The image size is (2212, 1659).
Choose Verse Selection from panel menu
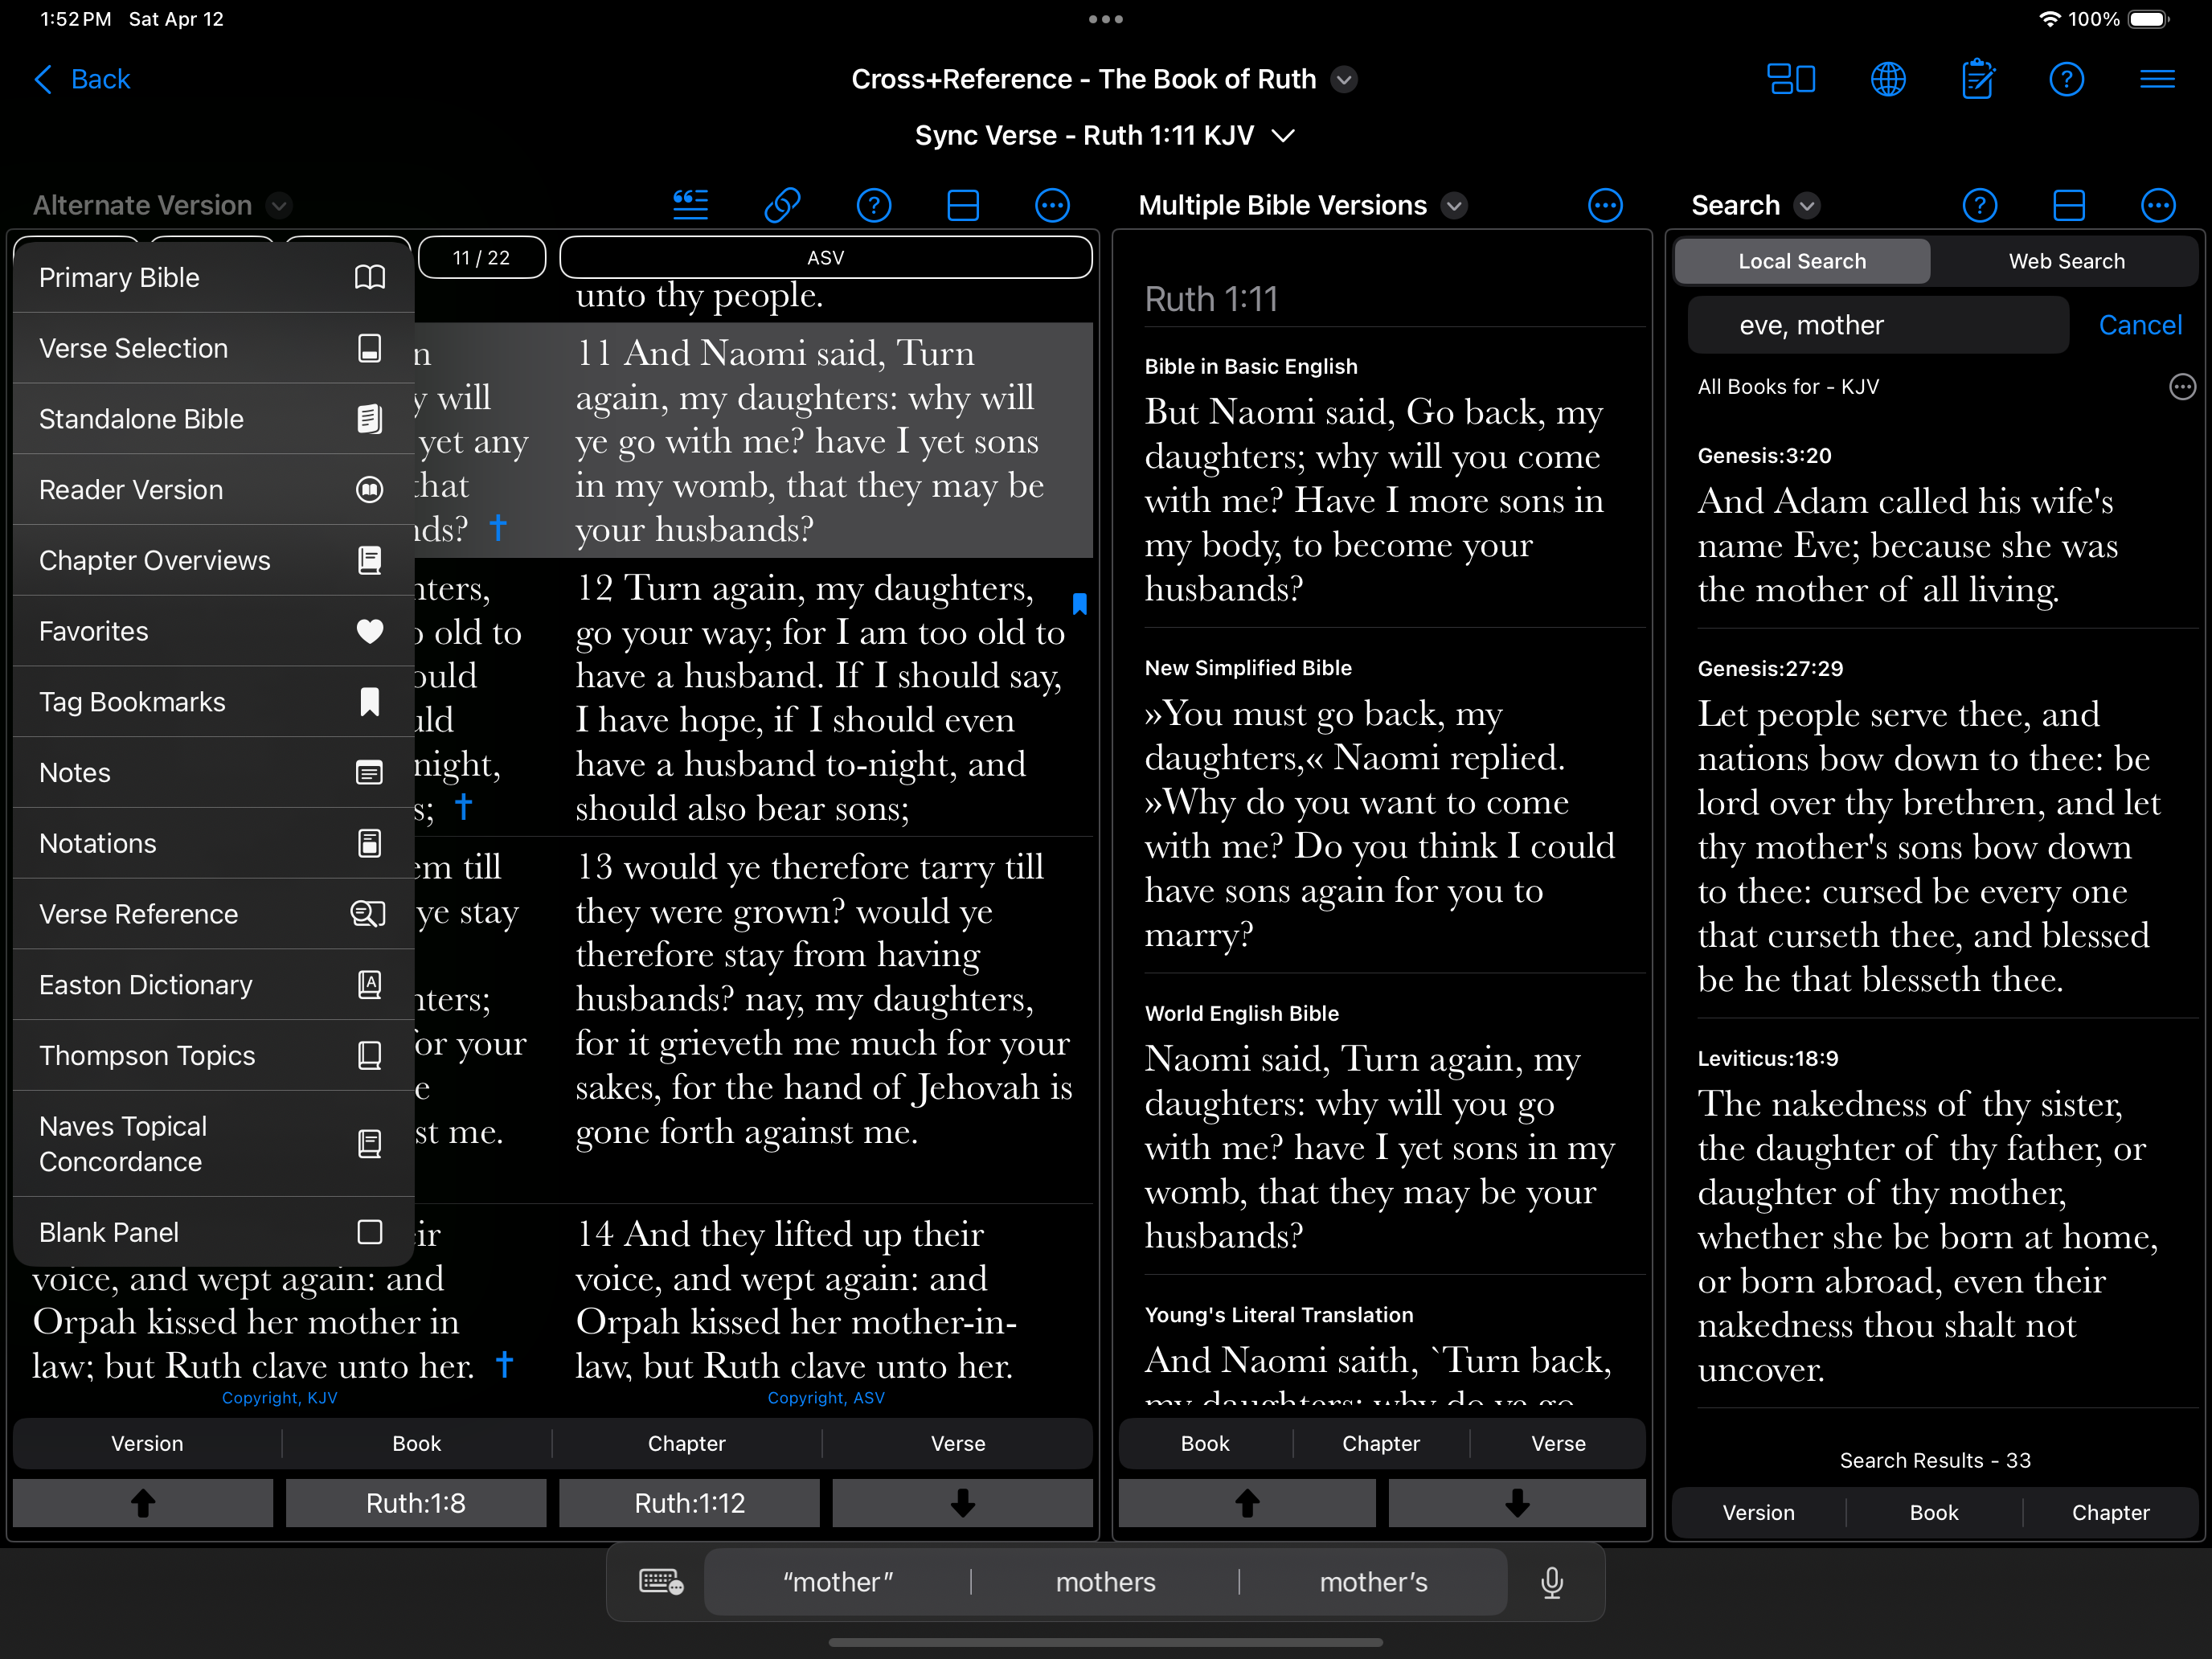click(x=213, y=348)
